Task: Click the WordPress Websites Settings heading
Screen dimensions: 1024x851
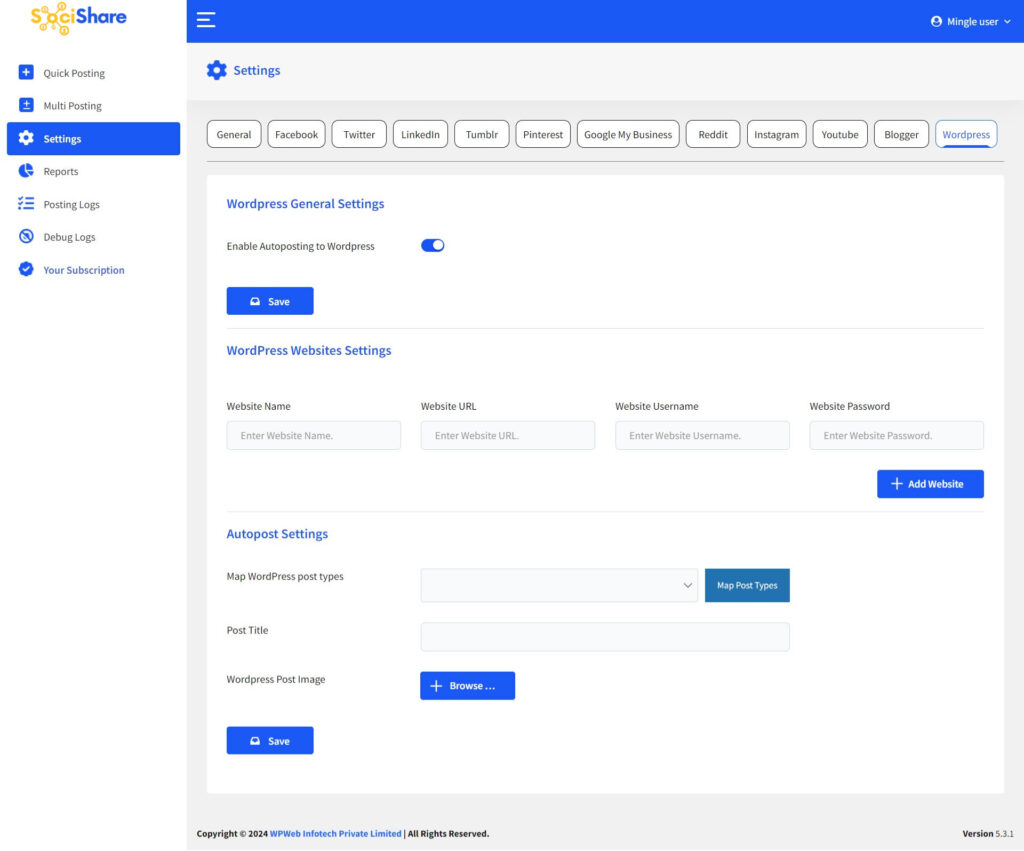Action: tap(309, 350)
